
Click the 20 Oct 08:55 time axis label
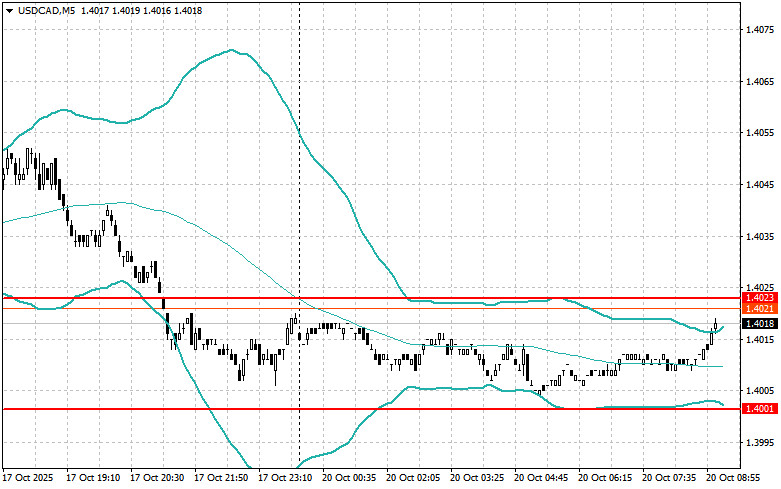pyautogui.click(x=733, y=478)
